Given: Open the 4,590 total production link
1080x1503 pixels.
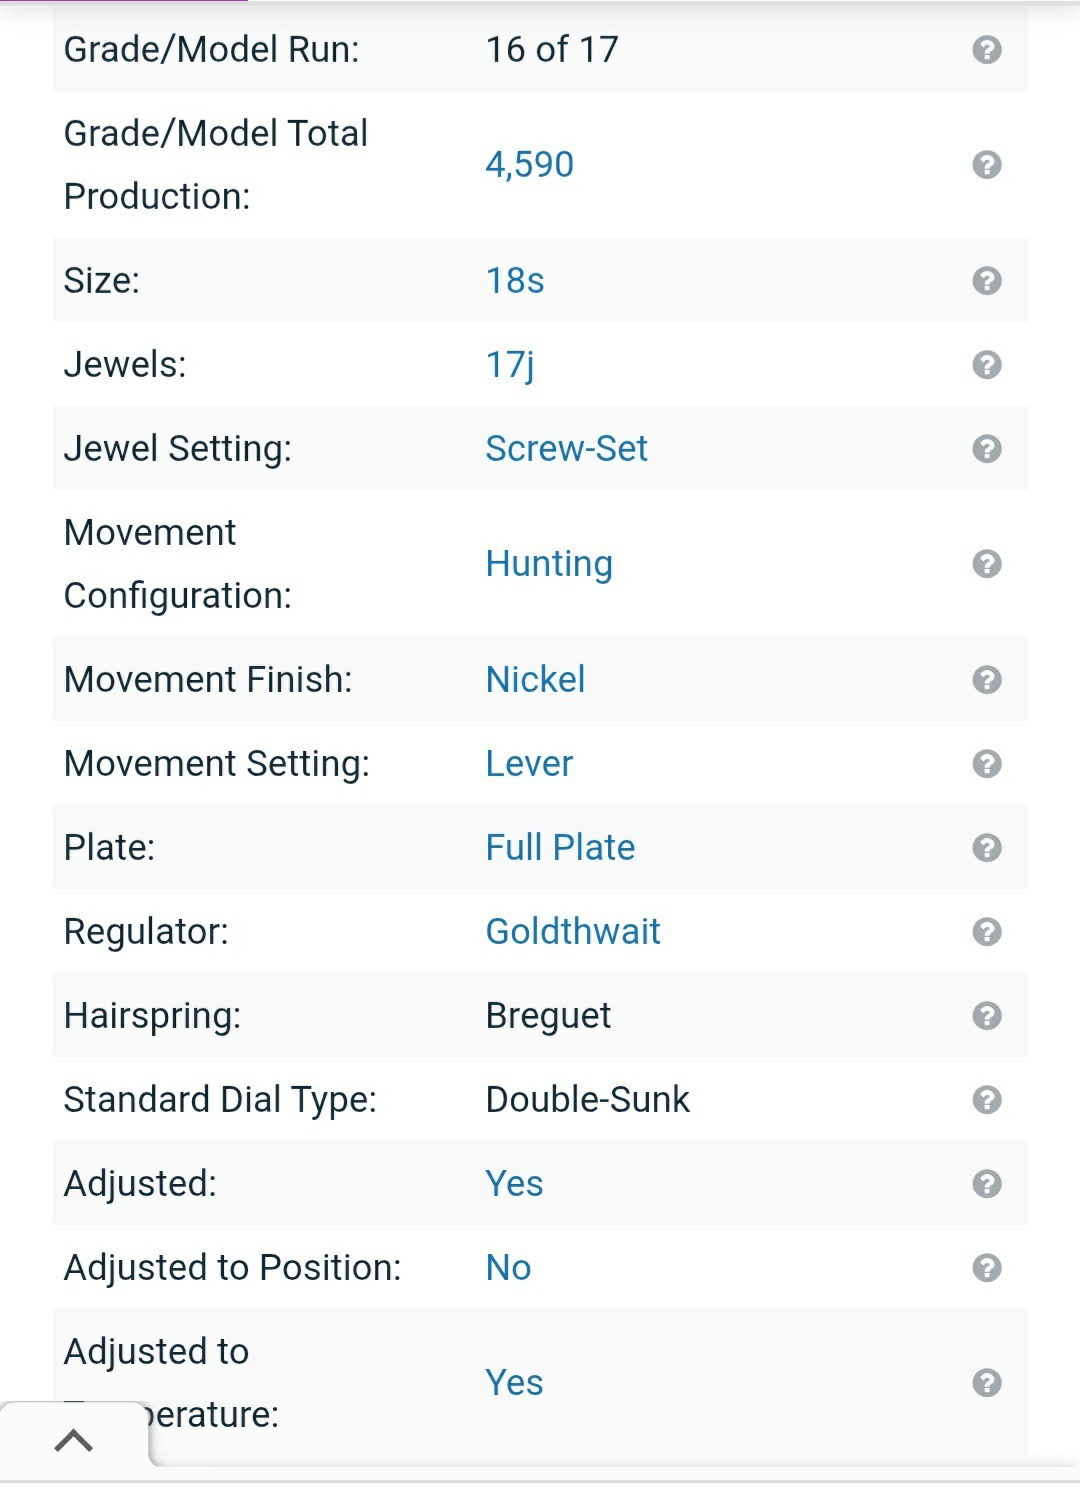Looking at the screenshot, I should [529, 165].
